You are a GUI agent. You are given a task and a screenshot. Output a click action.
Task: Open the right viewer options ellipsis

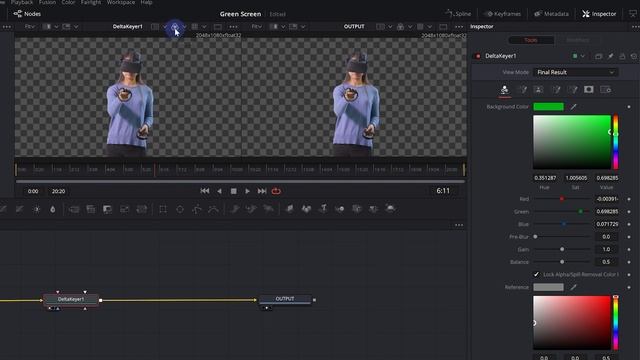[x=459, y=27]
